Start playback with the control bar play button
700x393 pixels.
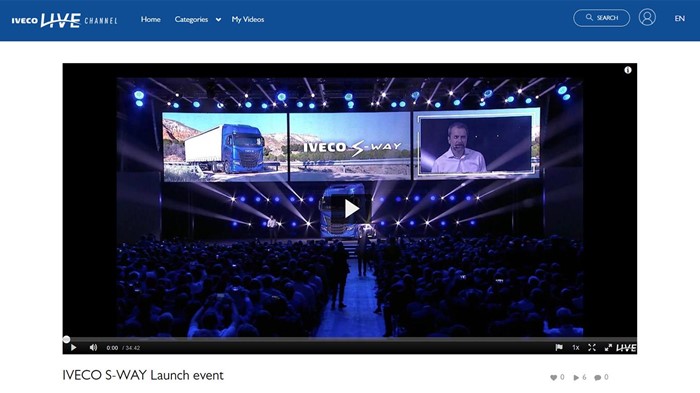pyautogui.click(x=74, y=347)
